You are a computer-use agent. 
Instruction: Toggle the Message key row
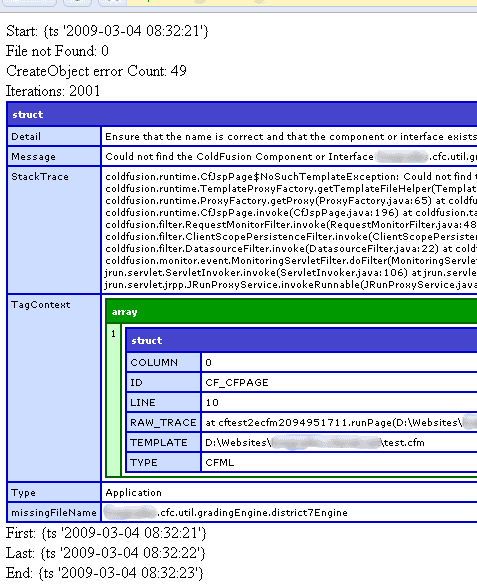click(54, 156)
